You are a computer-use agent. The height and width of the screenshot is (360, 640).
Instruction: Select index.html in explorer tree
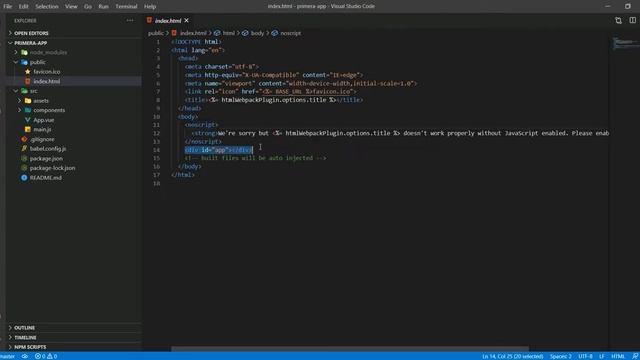coord(47,81)
